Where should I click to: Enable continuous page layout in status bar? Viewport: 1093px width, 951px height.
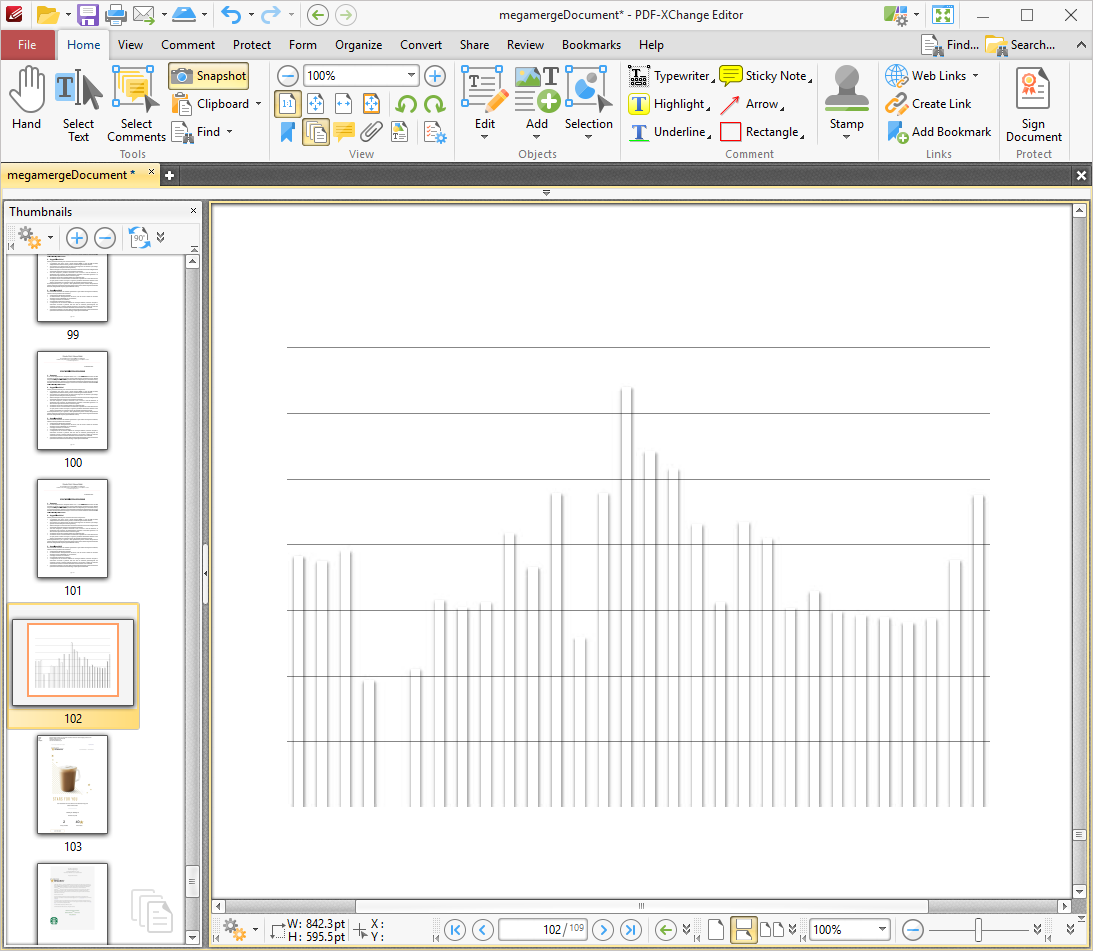point(744,929)
